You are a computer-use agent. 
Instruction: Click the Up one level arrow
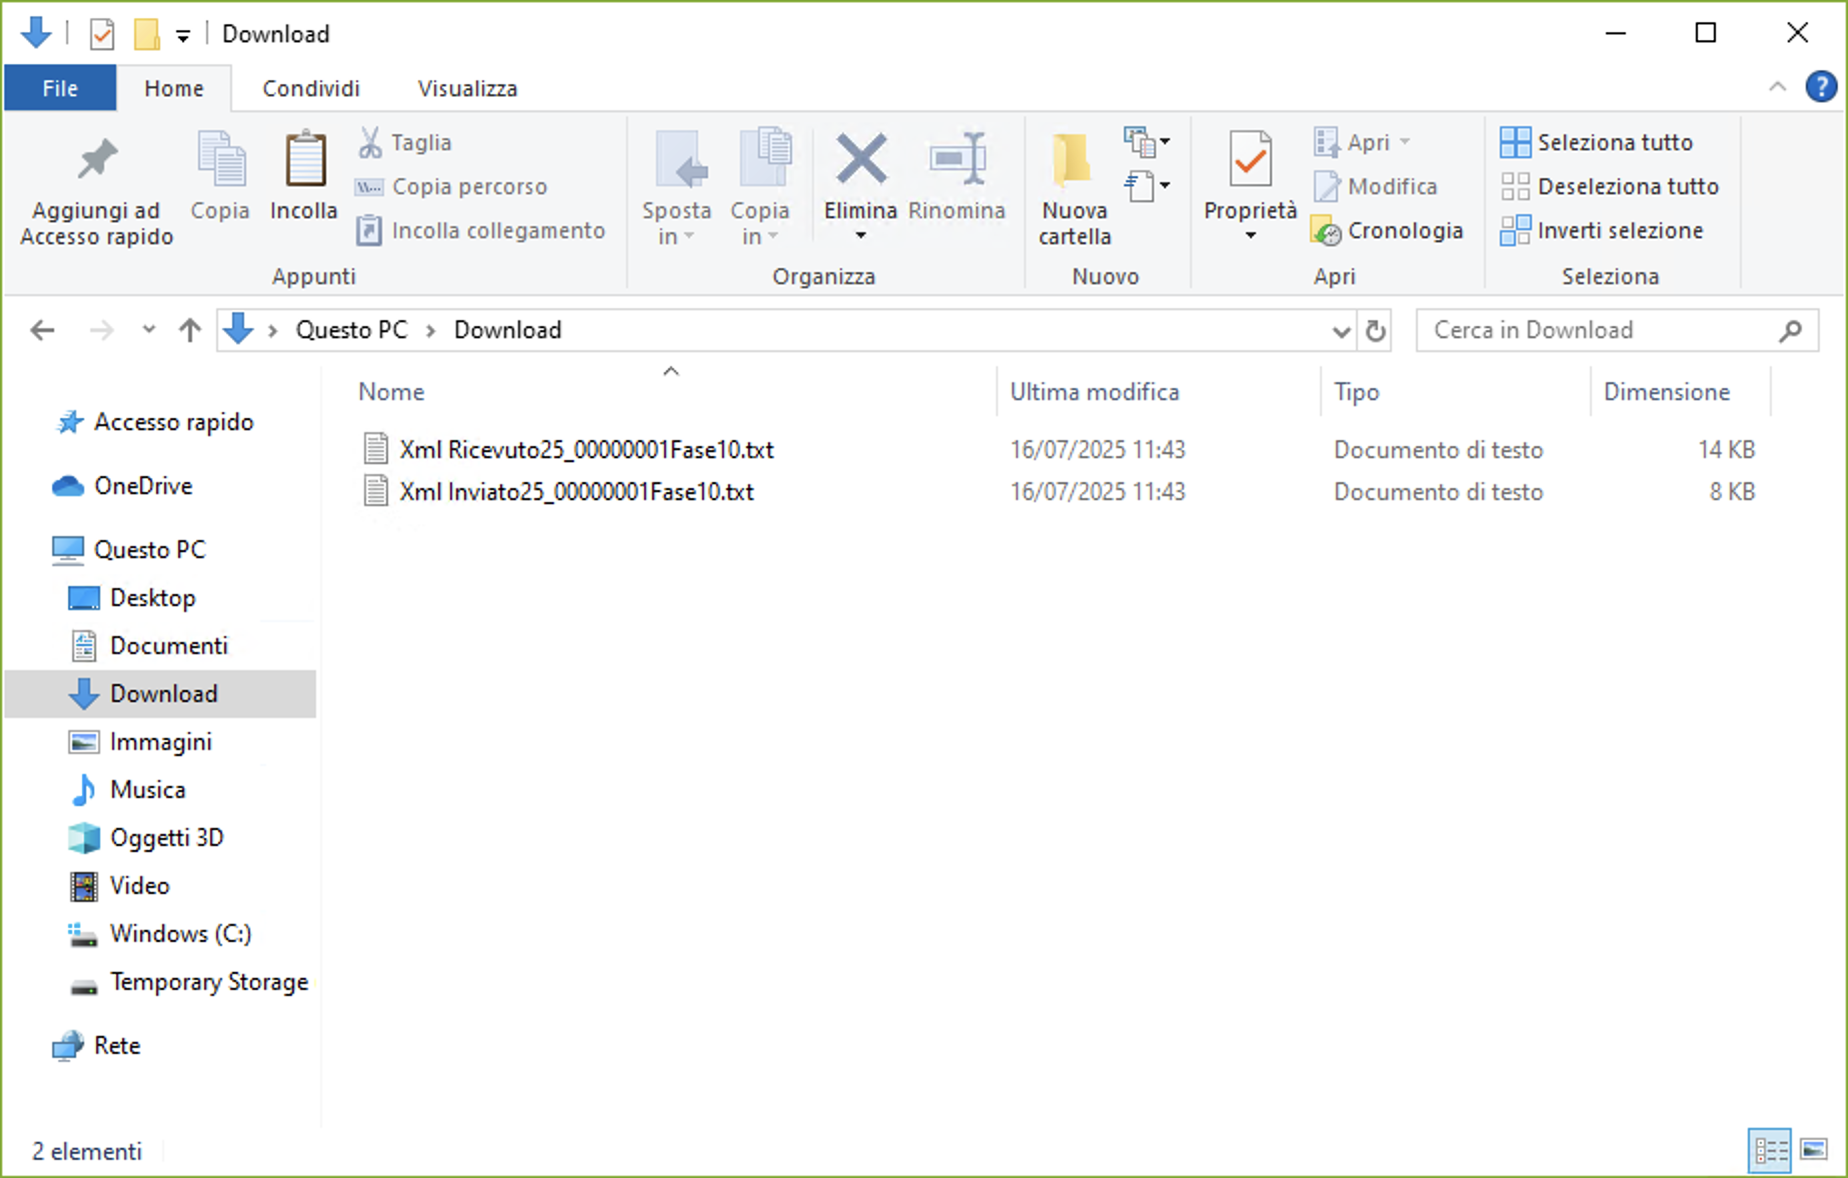[190, 330]
